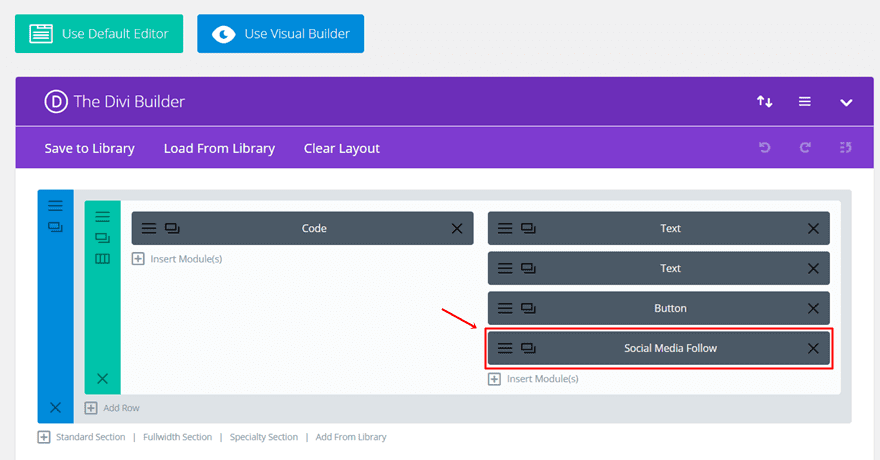The width and height of the screenshot is (880, 460).
Task: Remove the Code module
Action: [x=457, y=228]
